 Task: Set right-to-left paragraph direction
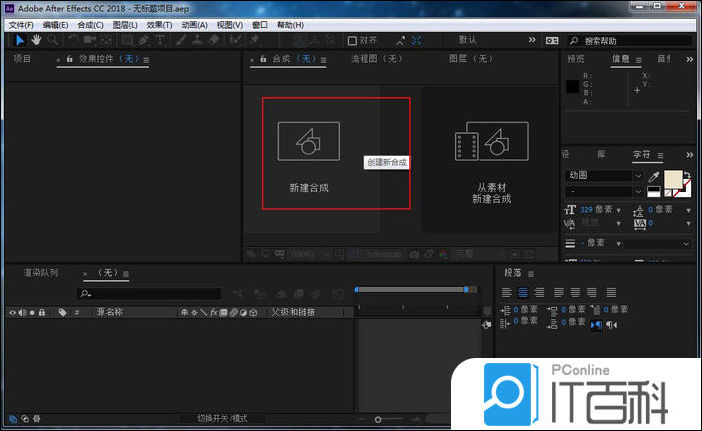click(612, 325)
